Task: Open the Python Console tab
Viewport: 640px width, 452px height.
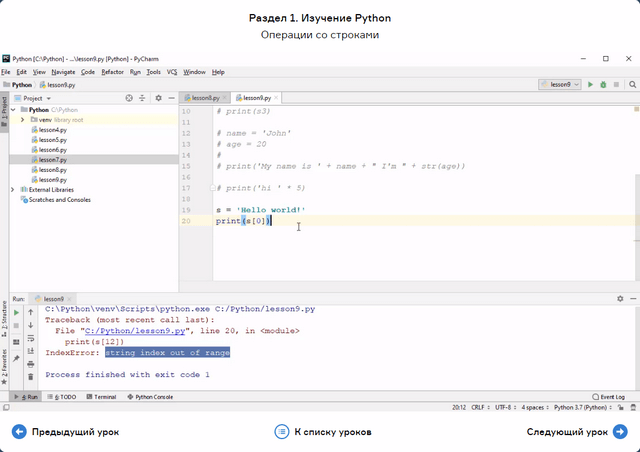Action: [150, 397]
